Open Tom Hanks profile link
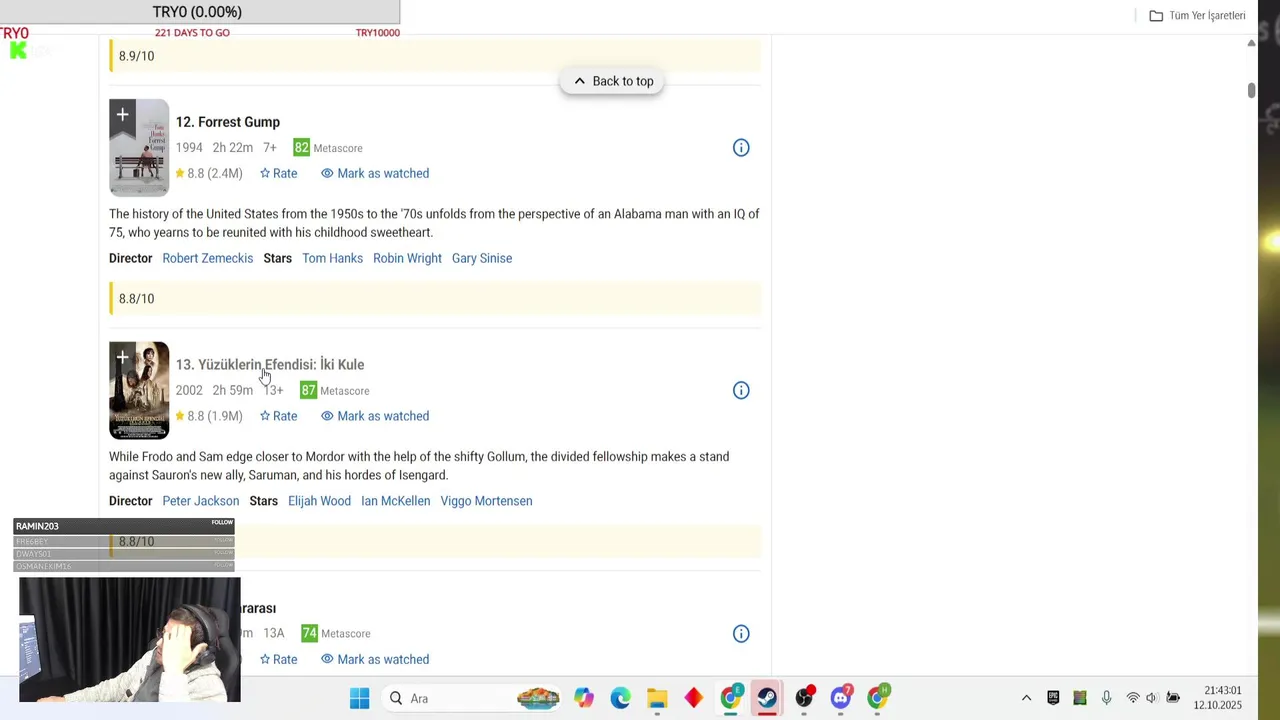The image size is (1280, 720). point(332,258)
